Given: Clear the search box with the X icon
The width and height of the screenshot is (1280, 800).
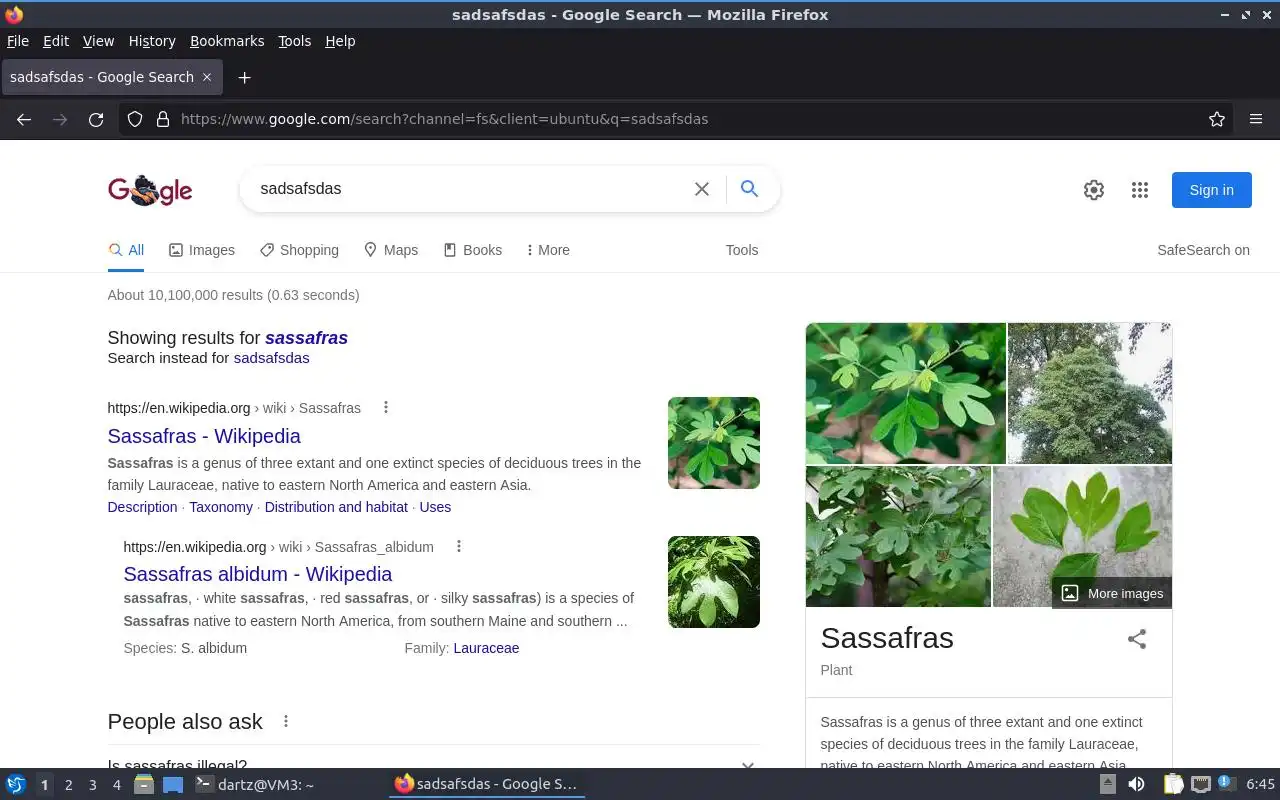Looking at the screenshot, I should pos(702,189).
